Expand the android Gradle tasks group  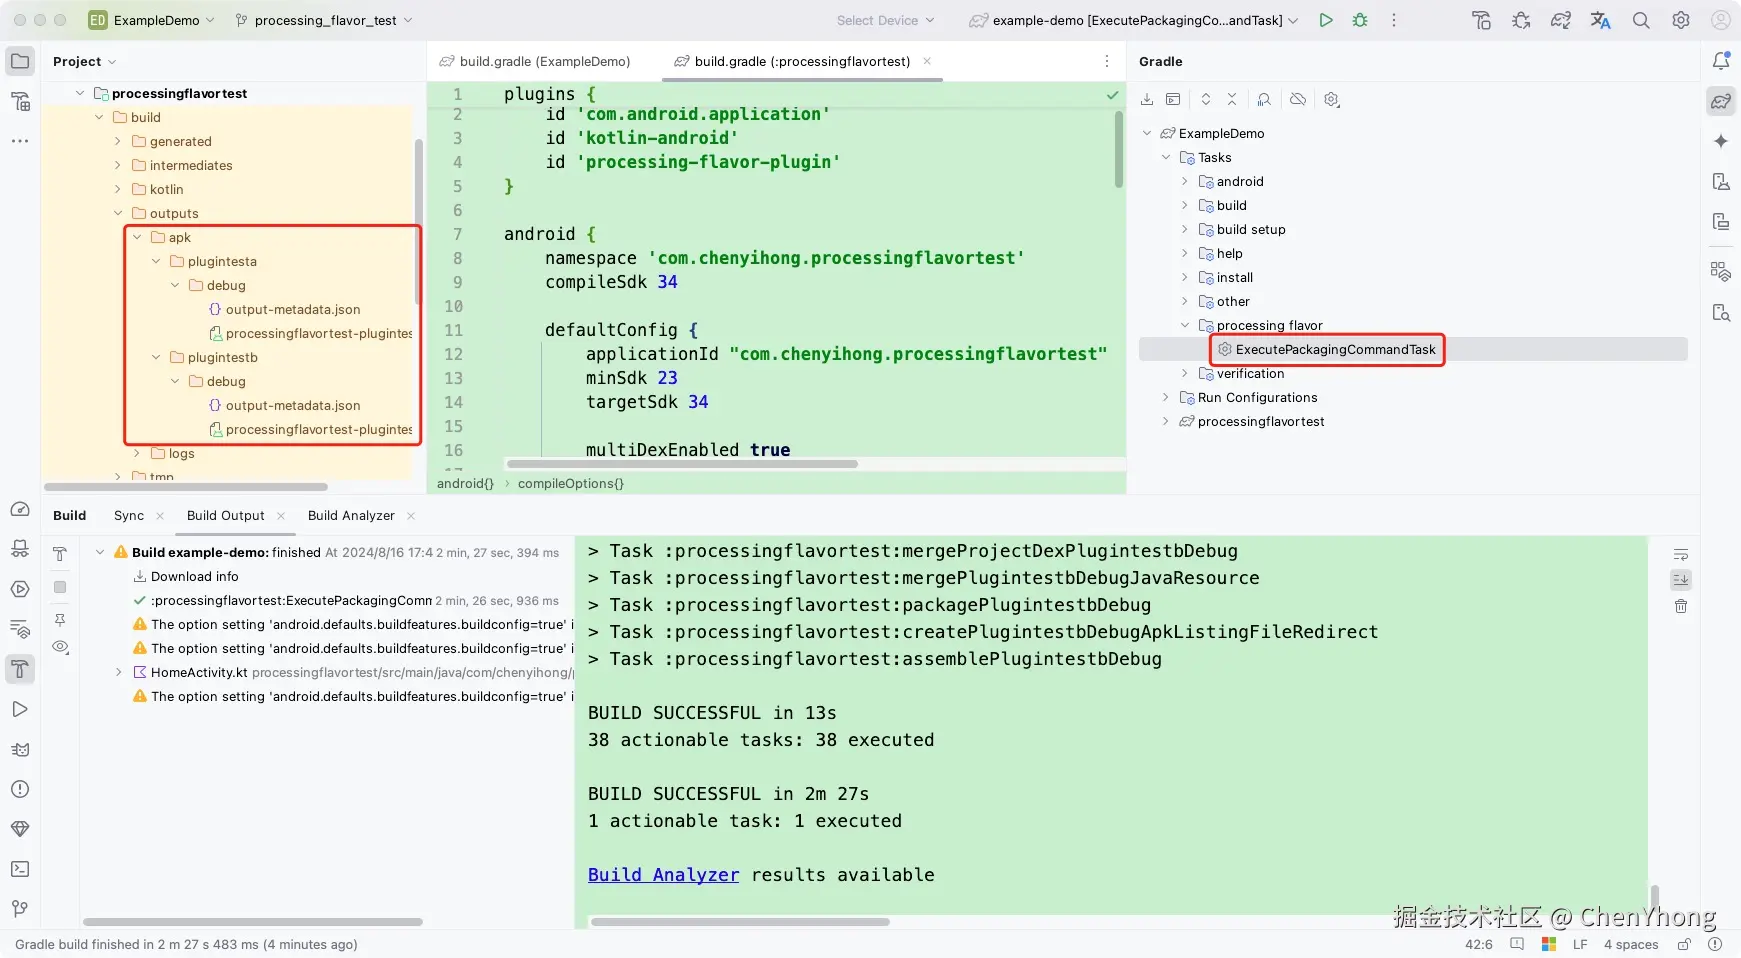point(1185,181)
